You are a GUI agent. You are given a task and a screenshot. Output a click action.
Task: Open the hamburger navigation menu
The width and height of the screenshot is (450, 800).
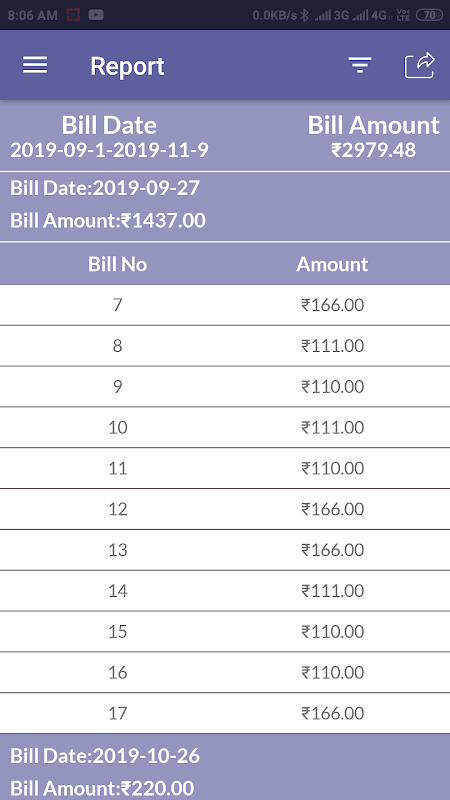35,65
